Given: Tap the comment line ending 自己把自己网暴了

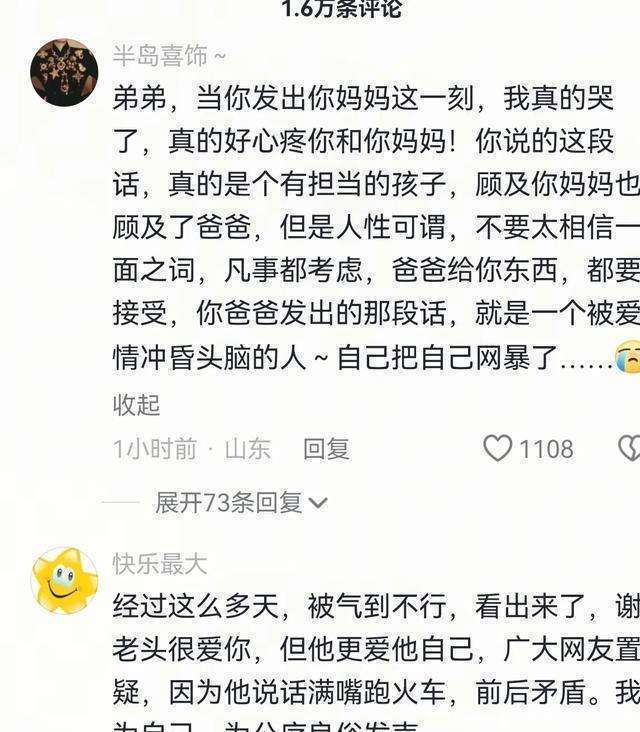Looking at the screenshot, I should [376, 357].
